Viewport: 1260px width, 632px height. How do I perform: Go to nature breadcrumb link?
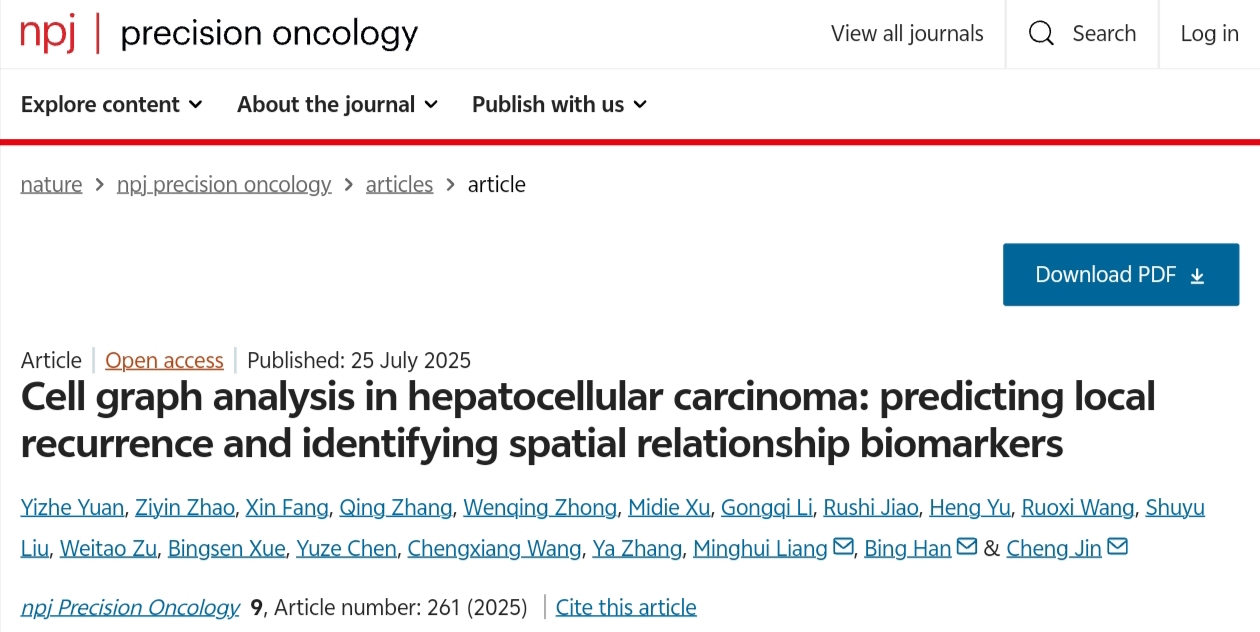tap(51, 184)
